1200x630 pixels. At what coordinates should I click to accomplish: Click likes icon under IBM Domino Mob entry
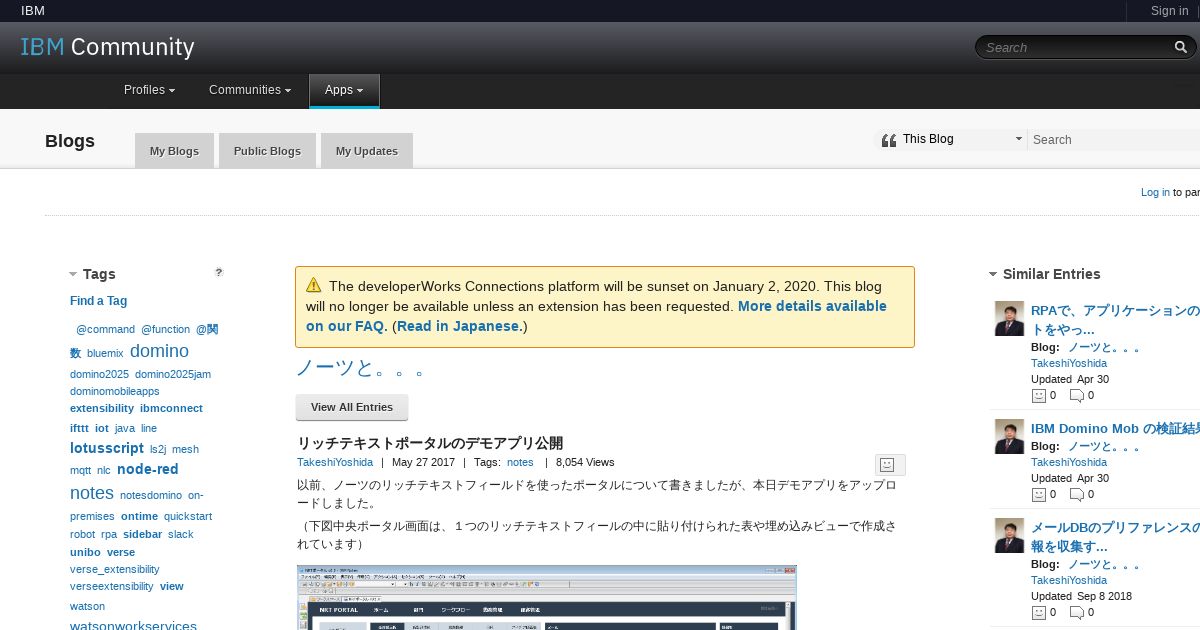point(1038,495)
